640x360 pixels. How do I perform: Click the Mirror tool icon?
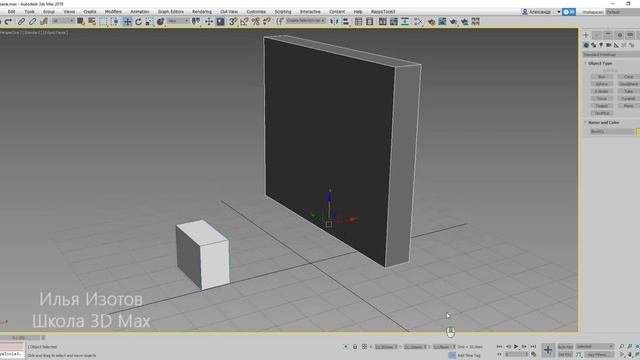pyautogui.click(x=334, y=22)
